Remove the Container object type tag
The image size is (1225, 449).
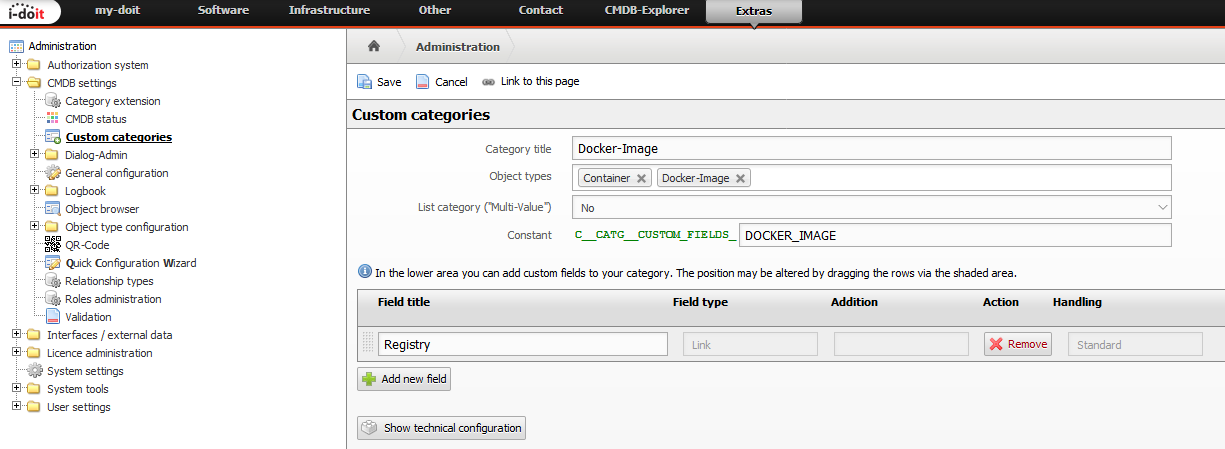641,178
